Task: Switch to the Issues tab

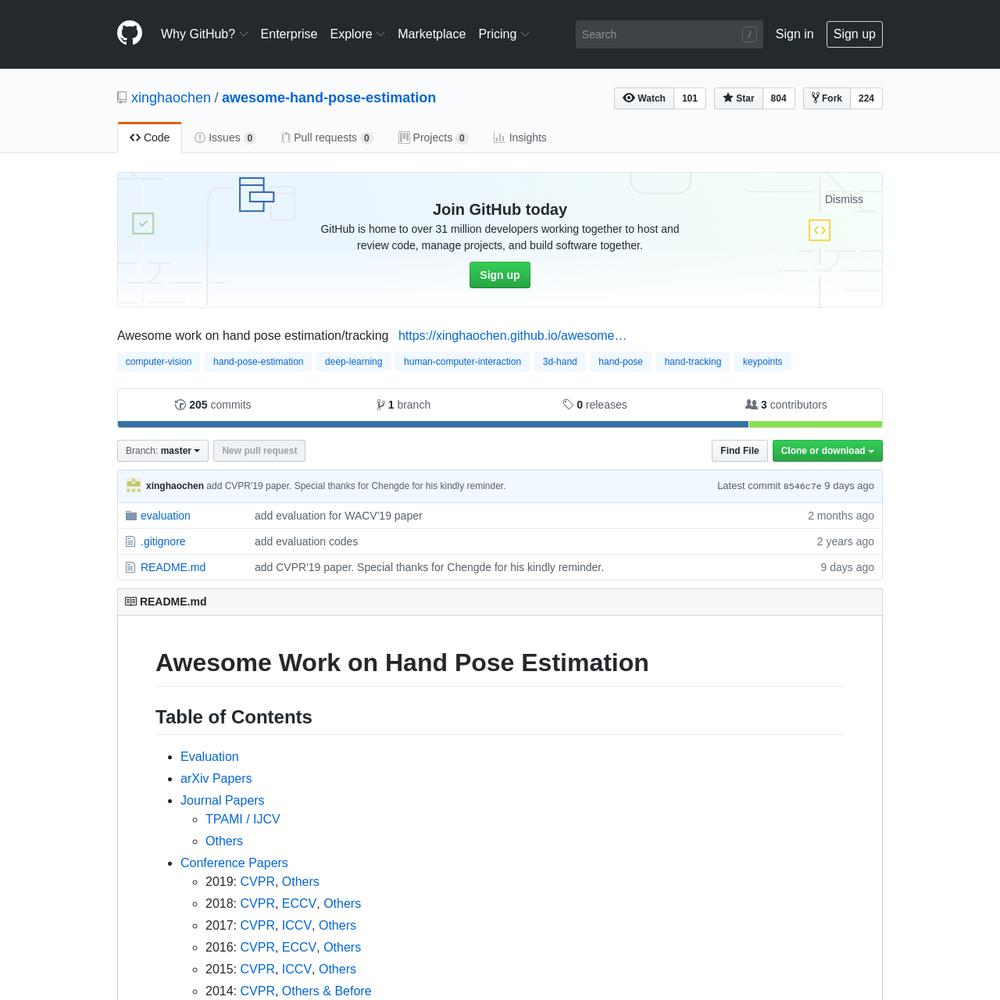Action: point(224,138)
